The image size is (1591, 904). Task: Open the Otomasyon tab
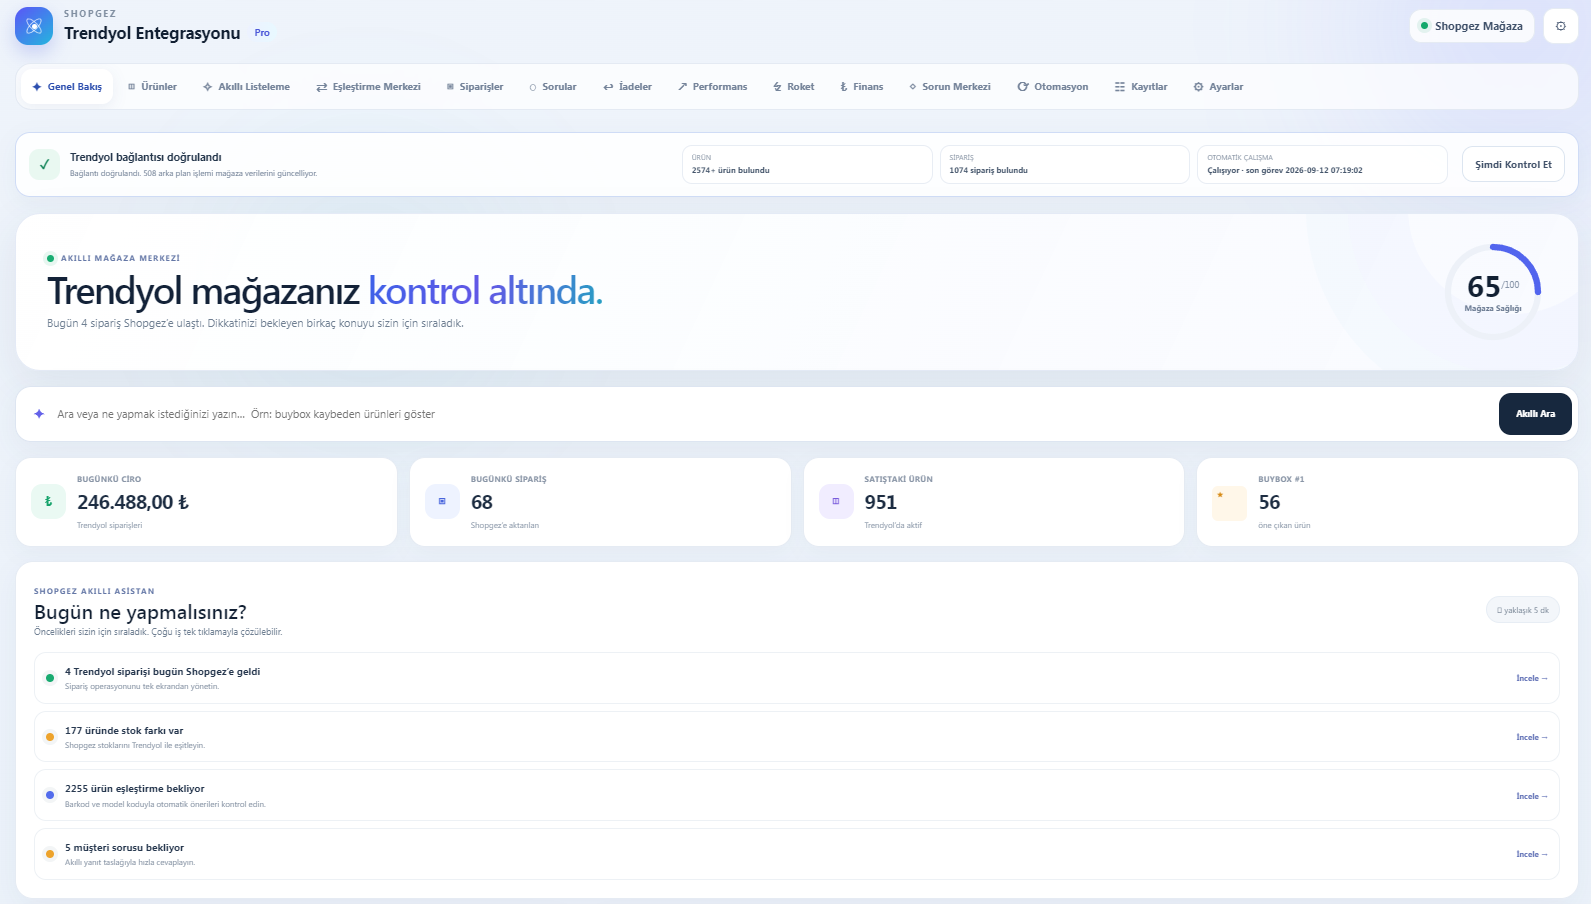(1053, 87)
